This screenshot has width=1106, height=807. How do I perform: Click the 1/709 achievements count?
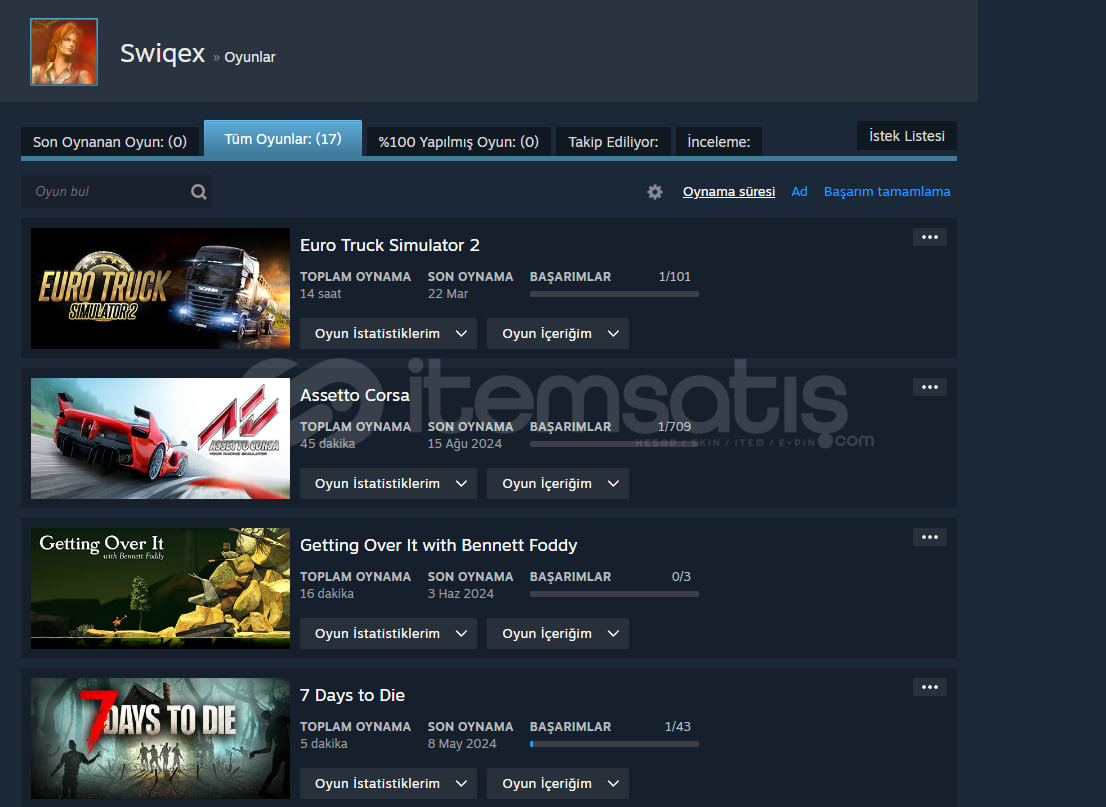tap(674, 427)
